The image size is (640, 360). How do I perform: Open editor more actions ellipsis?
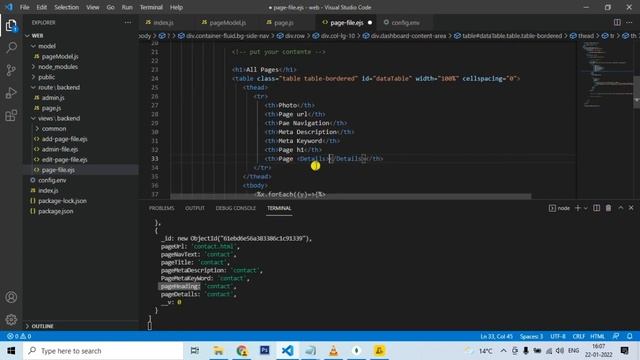[629, 22]
